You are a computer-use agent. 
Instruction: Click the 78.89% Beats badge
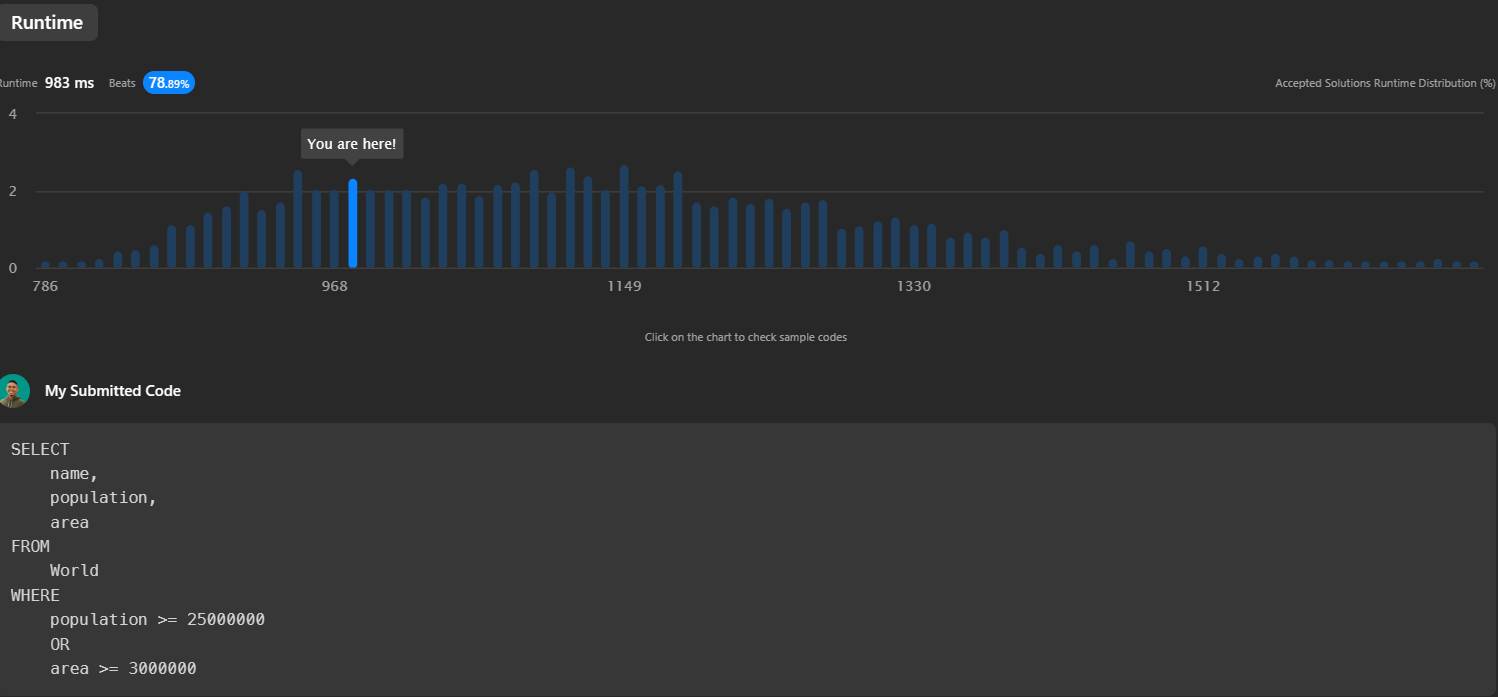point(169,83)
